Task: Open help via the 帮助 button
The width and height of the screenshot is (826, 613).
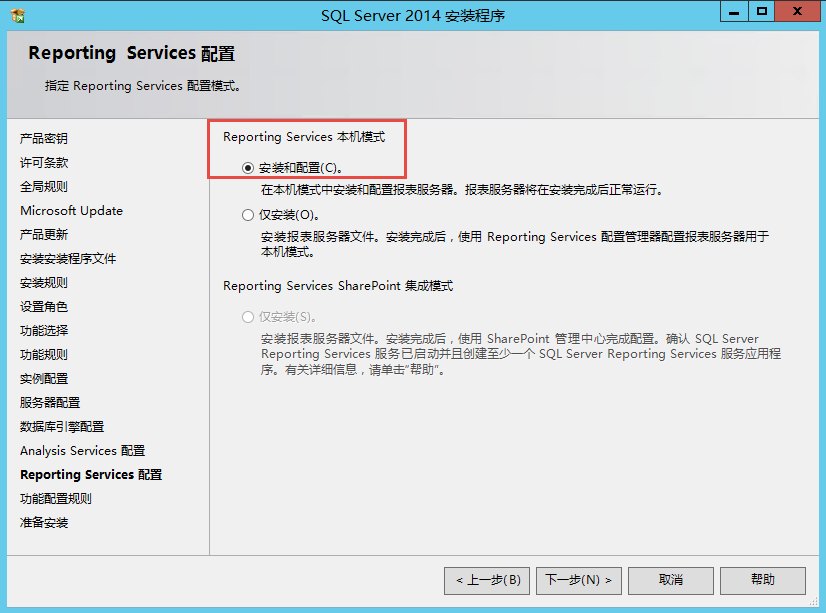Action: click(x=763, y=580)
